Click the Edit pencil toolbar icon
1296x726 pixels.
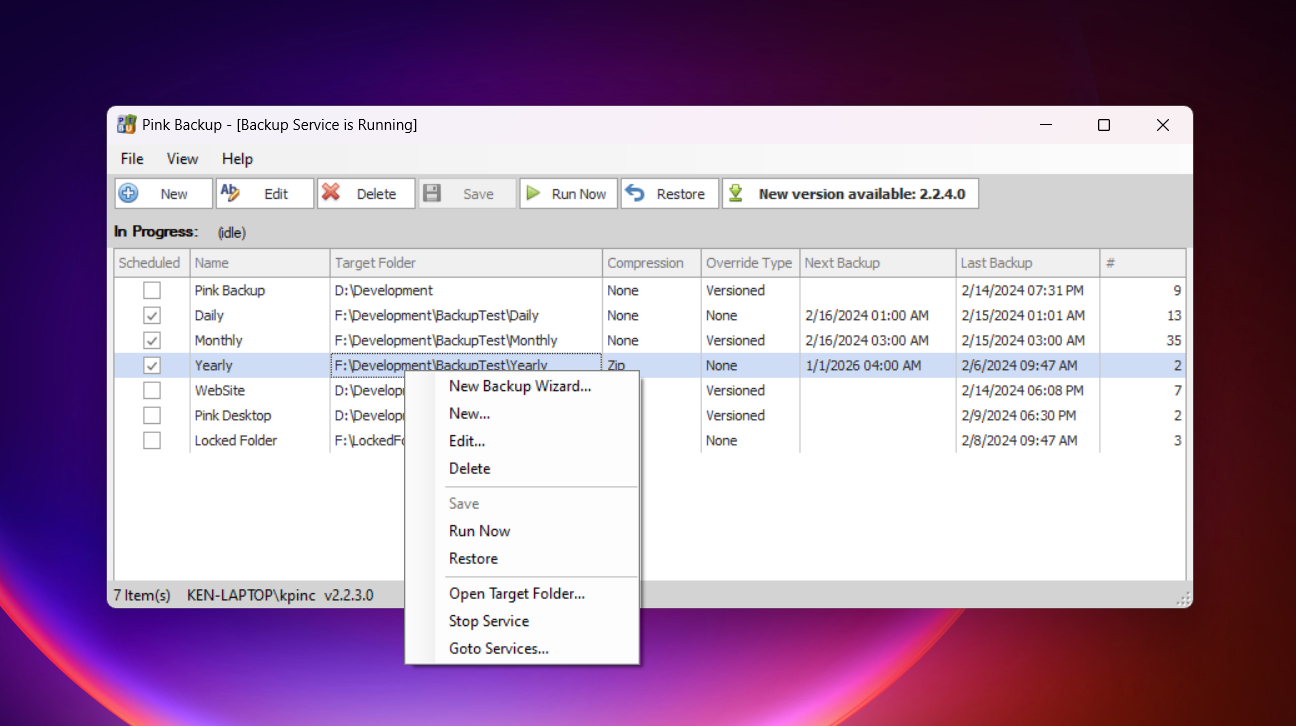(x=230, y=193)
